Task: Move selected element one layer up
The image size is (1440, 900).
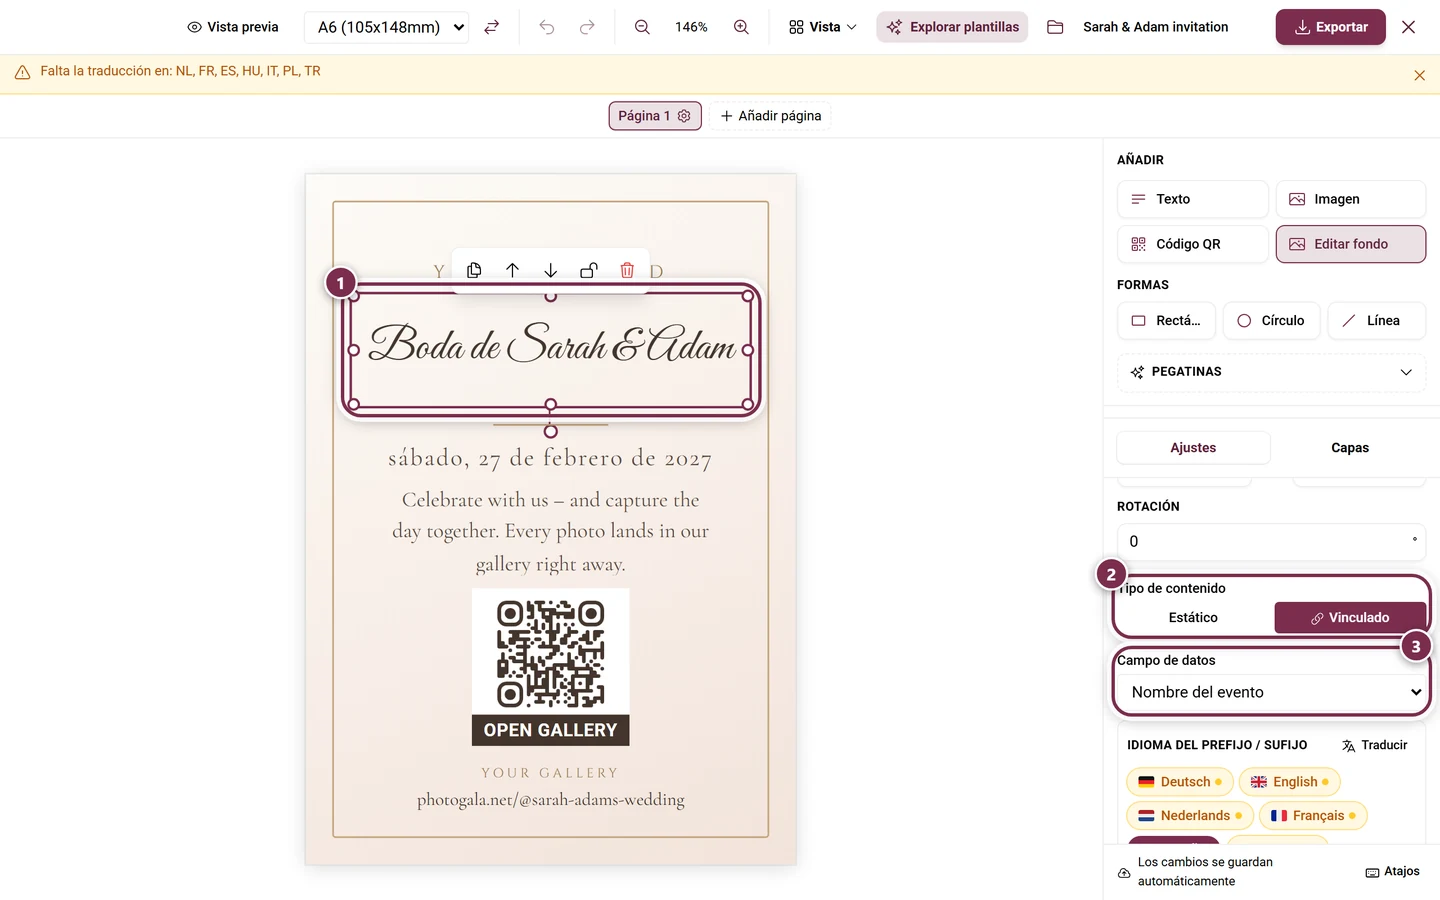Action: [x=512, y=270]
